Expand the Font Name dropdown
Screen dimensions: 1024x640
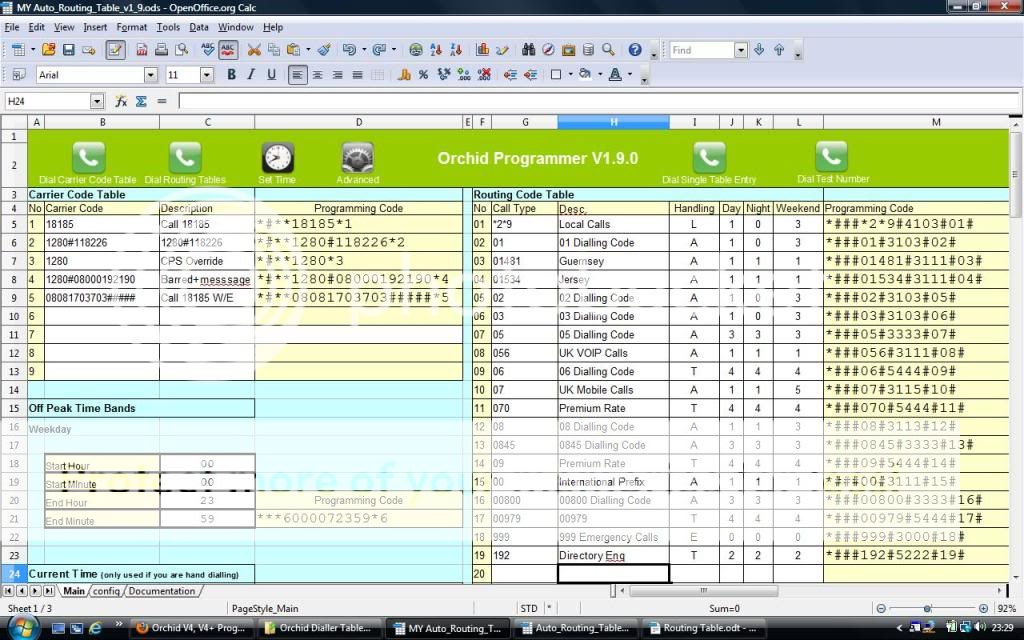pyautogui.click(x=151, y=74)
